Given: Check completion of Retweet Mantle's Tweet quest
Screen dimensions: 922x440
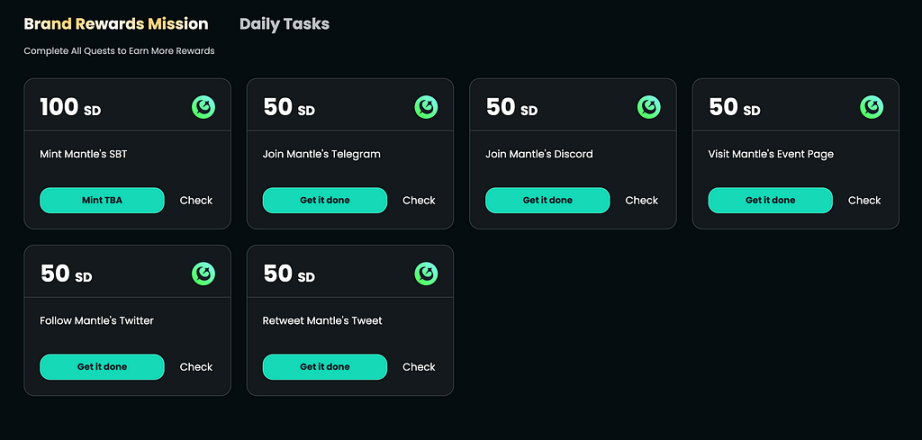Looking at the screenshot, I should tap(419, 367).
